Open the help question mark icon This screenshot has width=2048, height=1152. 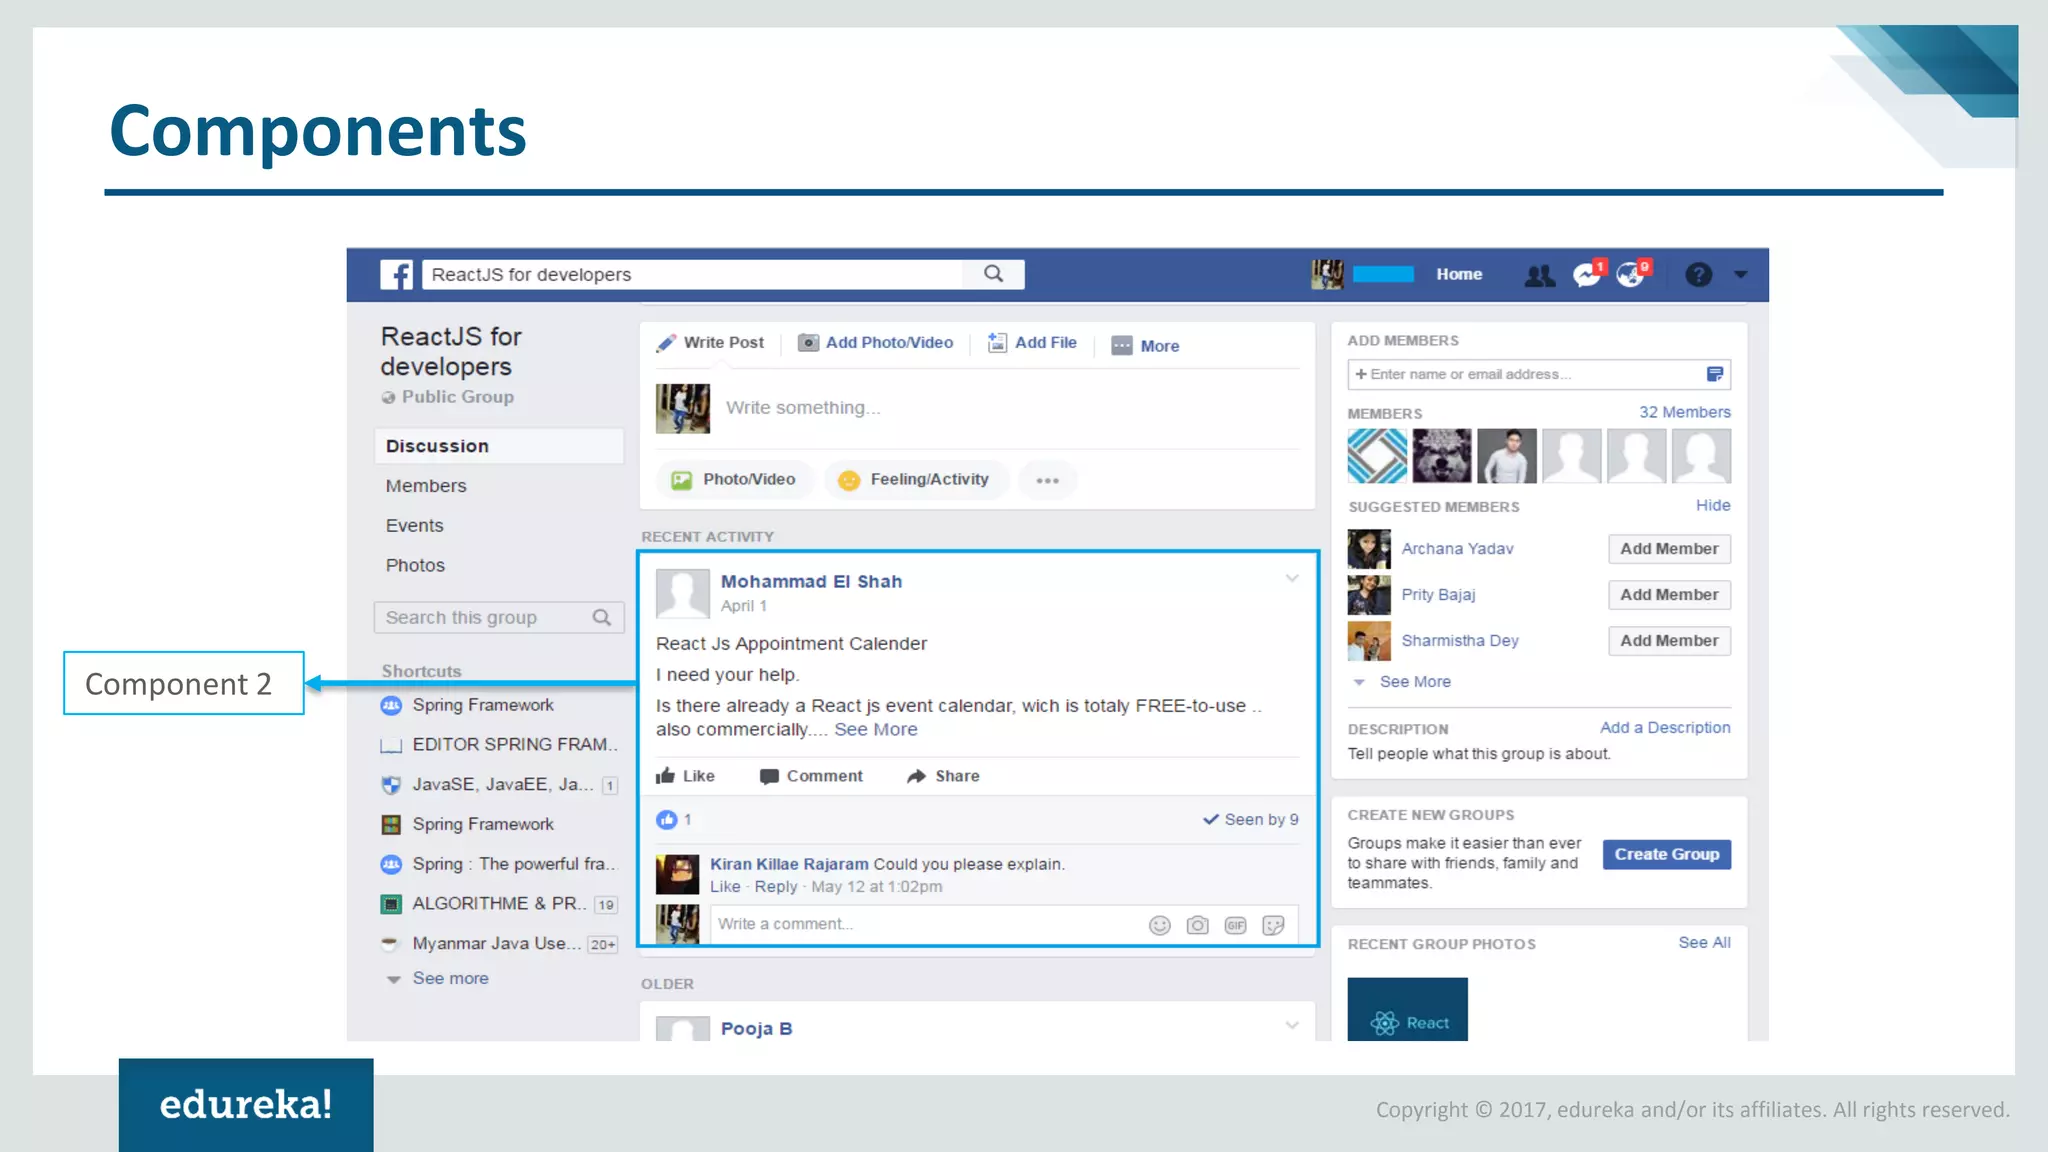[1698, 274]
